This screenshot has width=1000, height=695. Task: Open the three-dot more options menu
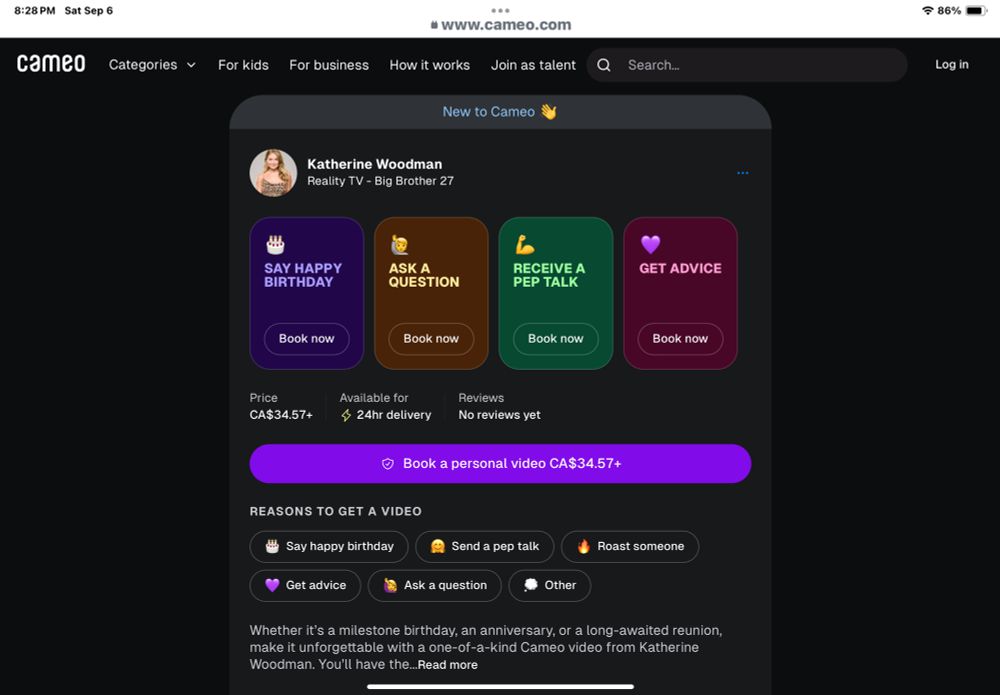click(742, 173)
